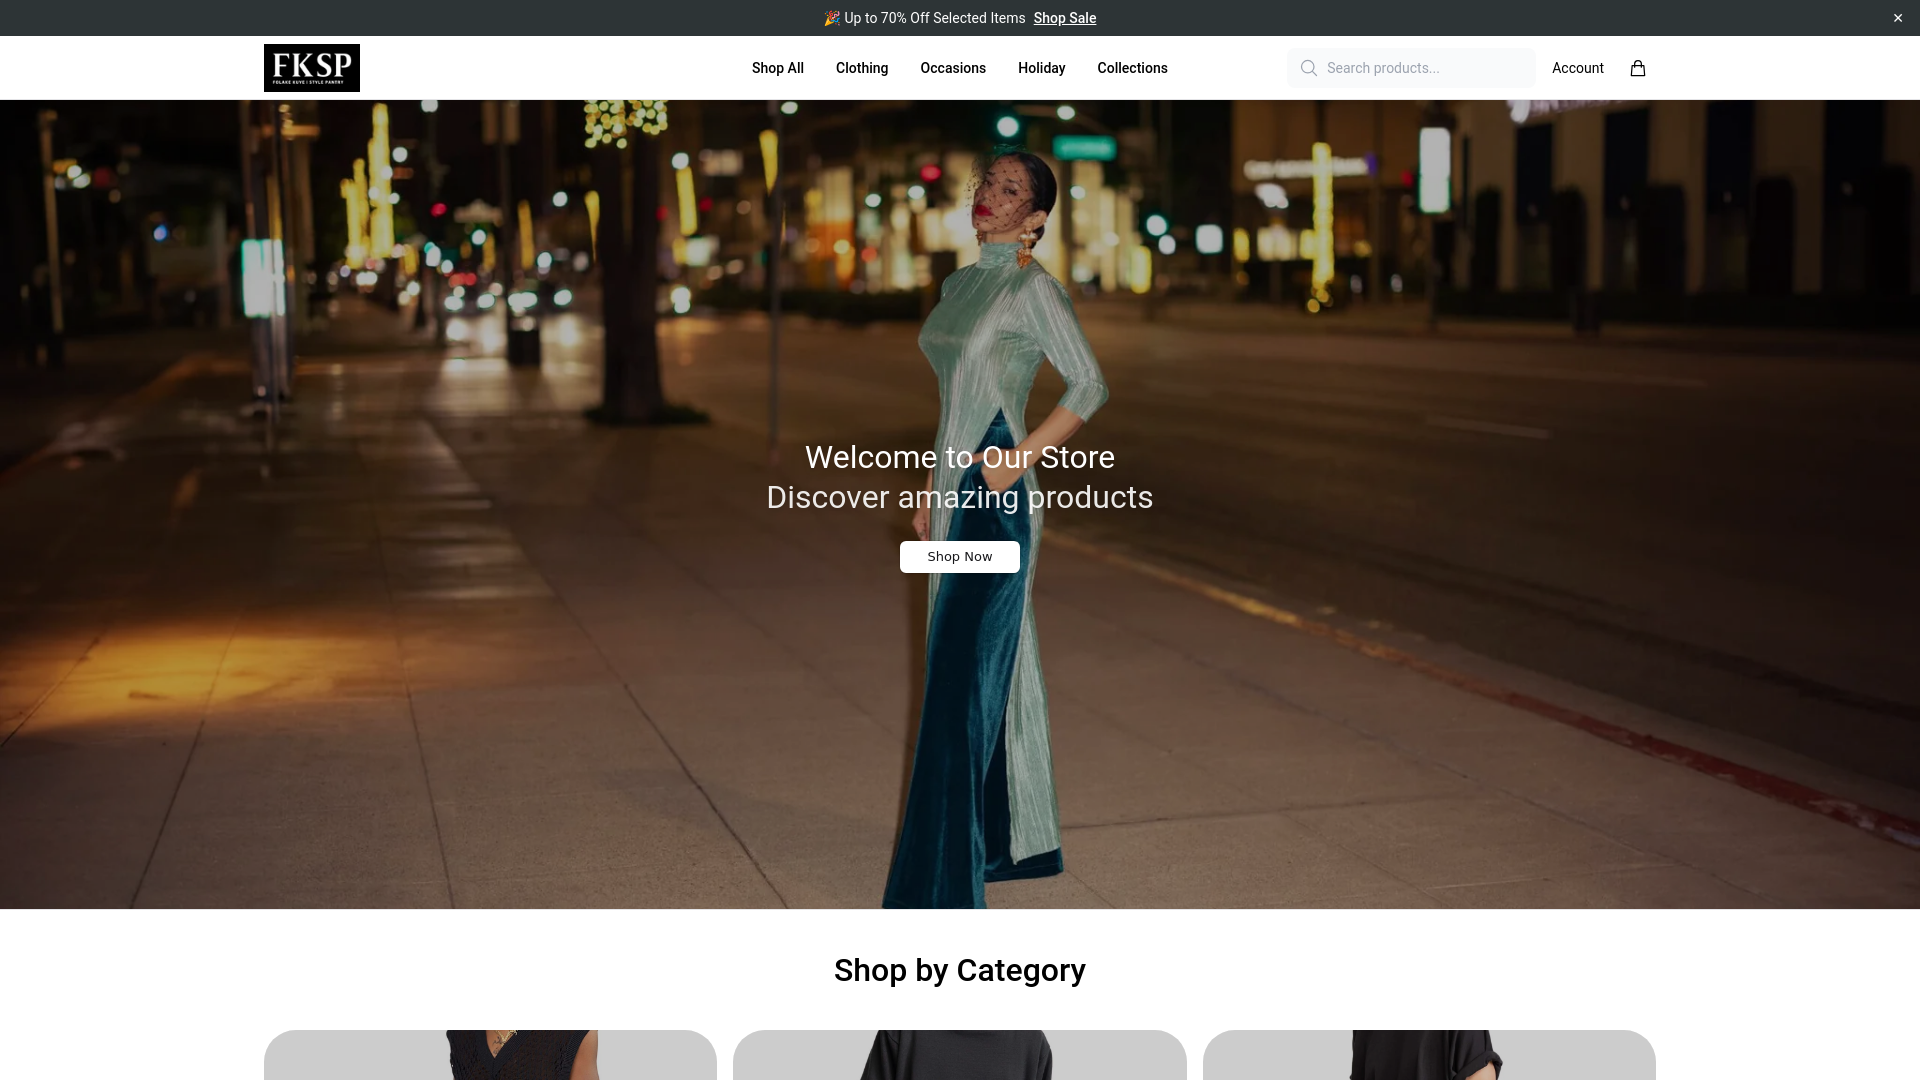Open the Shop All menu
The width and height of the screenshot is (1920, 1080).
tap(778, 68)
